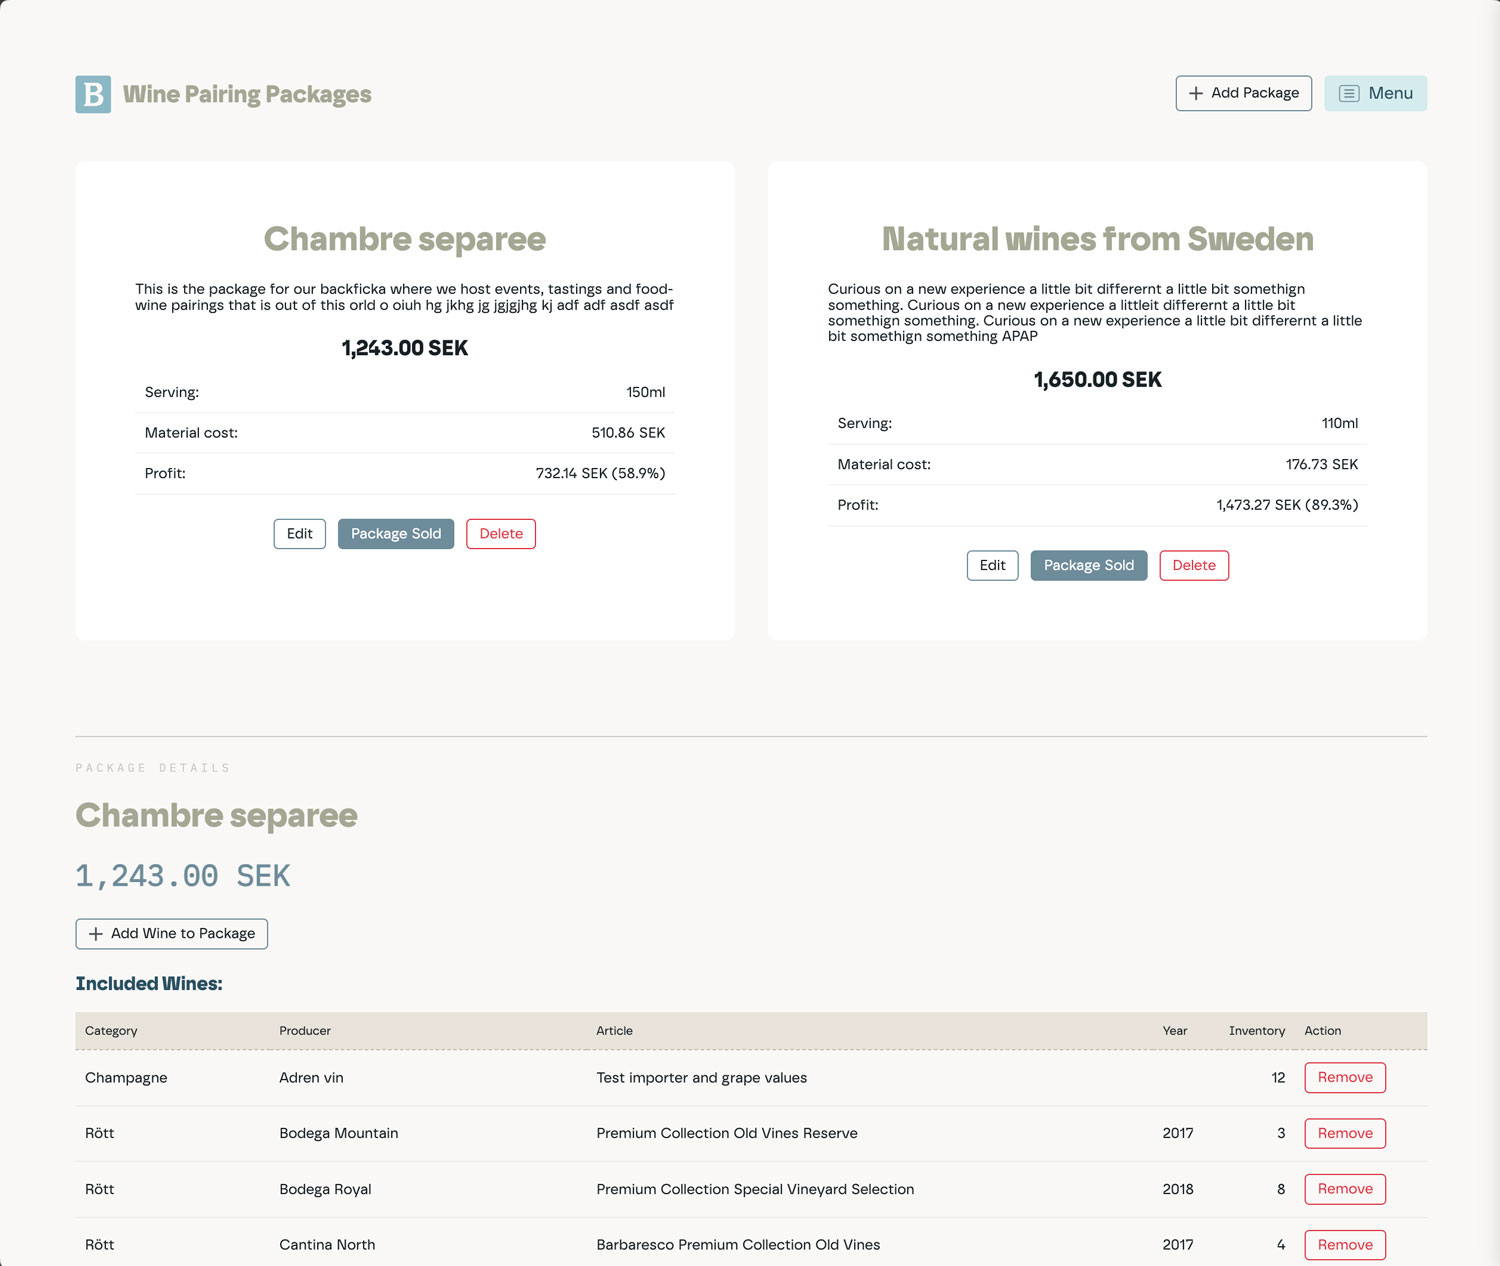Screen dimensions: 1500x1266
Task: Delete the Chambre separee package
Action: click(x=500, y=534)
